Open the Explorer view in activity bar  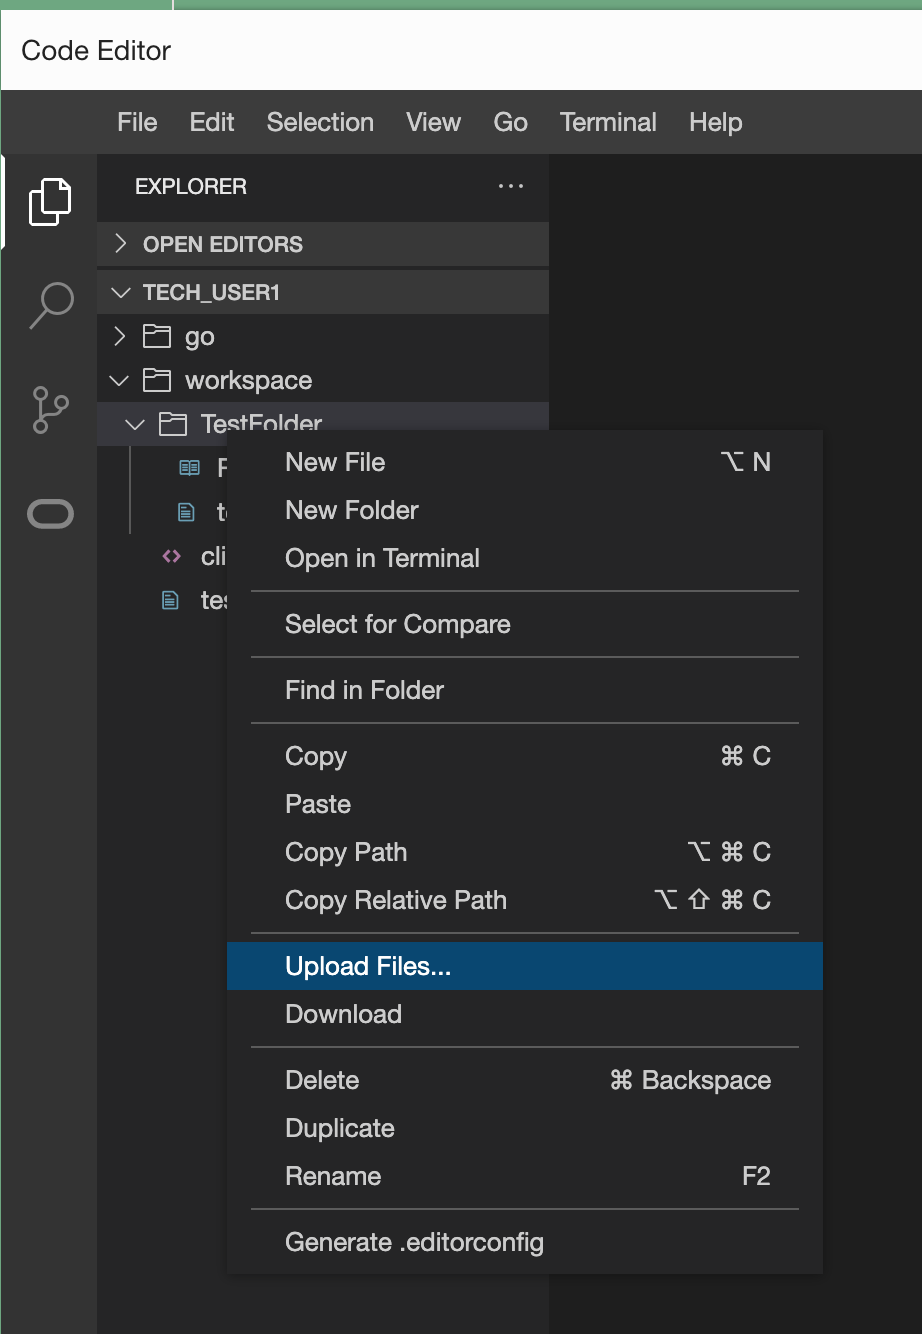pos(49,200)
